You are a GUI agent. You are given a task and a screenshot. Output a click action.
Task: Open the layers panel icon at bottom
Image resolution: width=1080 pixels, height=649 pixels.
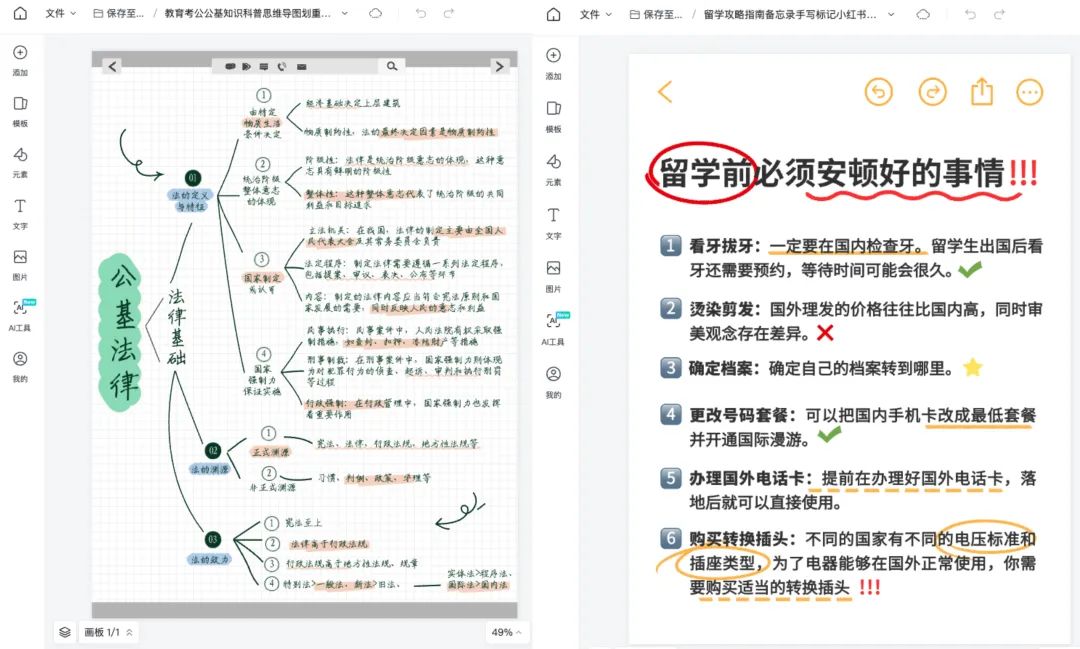65,632
